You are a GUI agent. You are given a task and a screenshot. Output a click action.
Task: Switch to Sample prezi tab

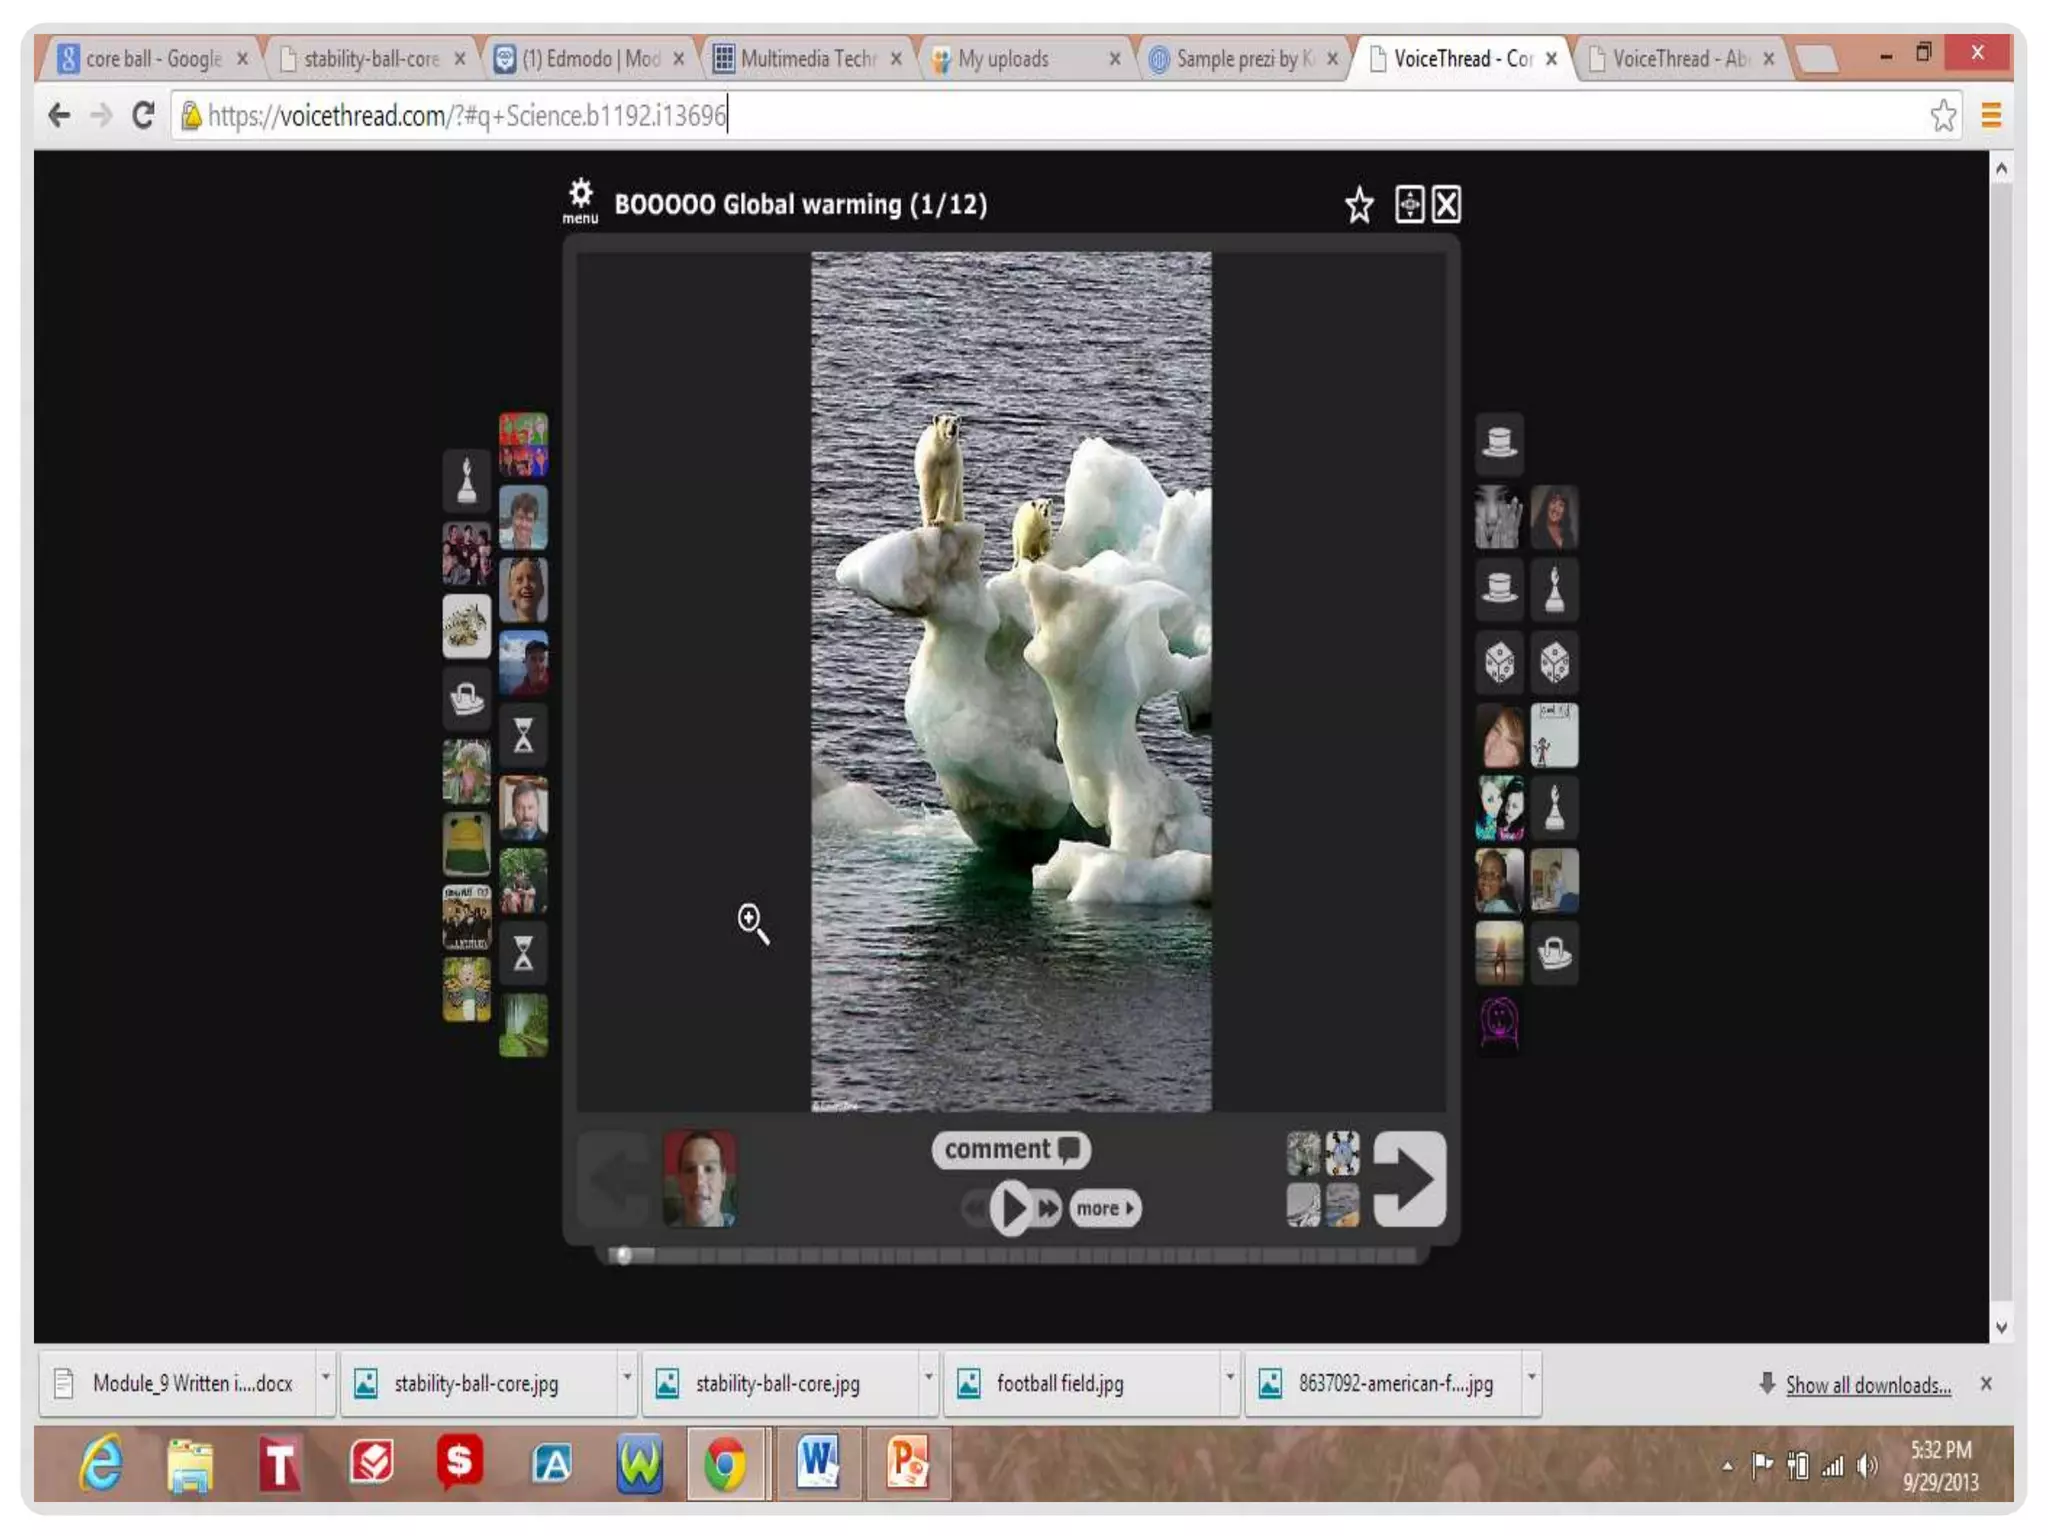1240,59
